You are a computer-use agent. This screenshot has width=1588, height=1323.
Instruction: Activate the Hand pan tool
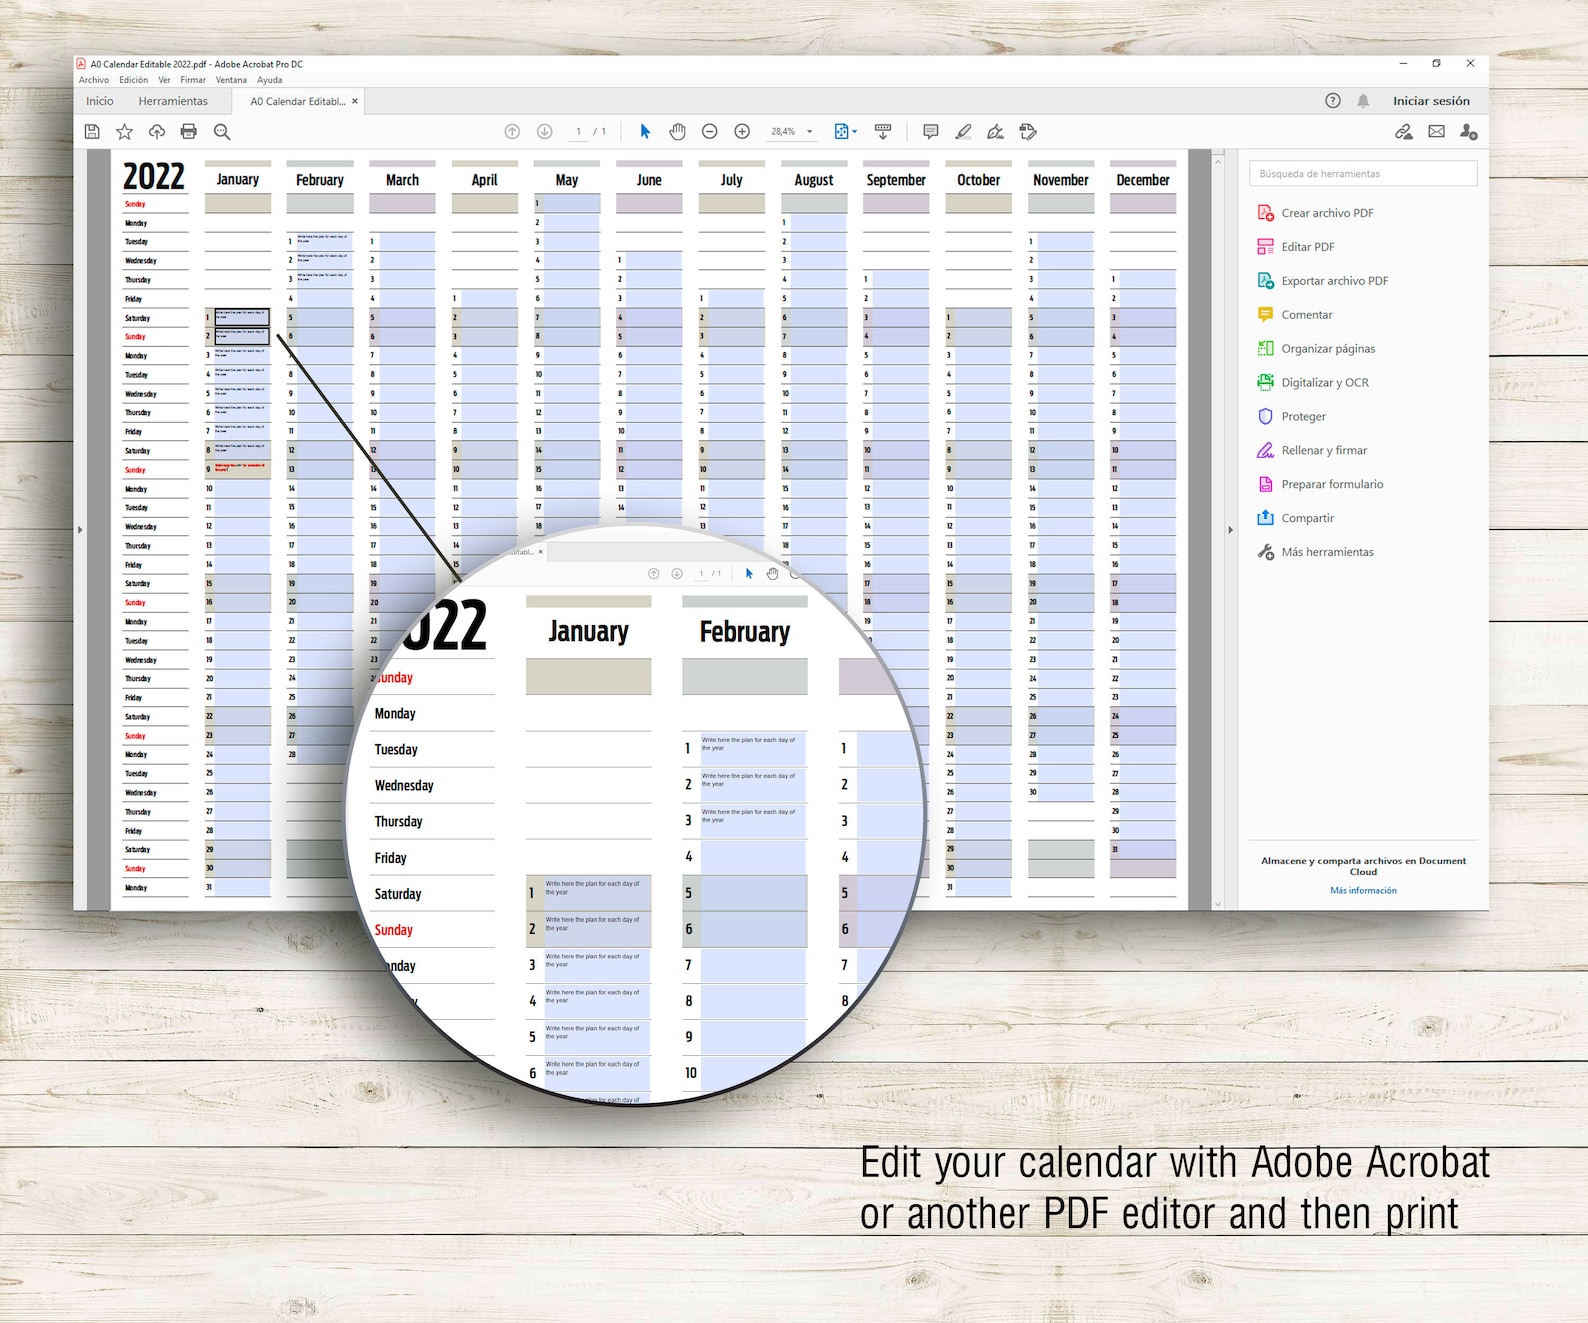677,131
